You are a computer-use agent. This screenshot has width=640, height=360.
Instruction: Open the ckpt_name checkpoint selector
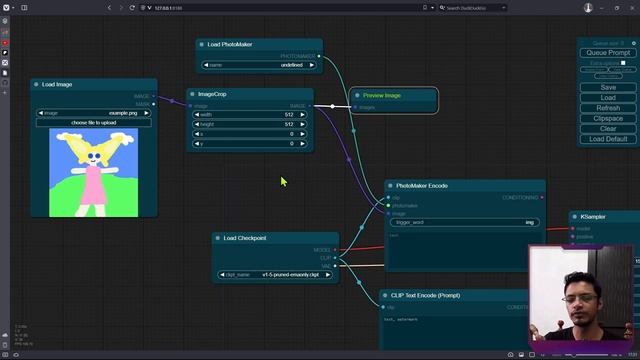point(275,275)
